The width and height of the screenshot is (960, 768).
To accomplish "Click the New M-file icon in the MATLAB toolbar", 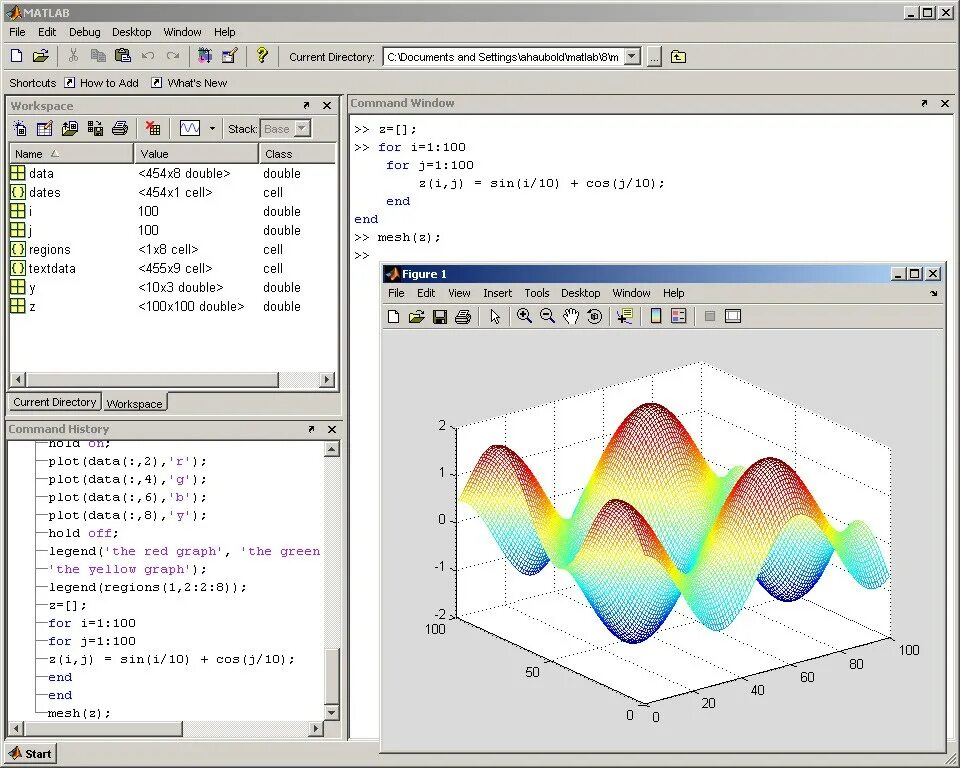I will 17,56.
